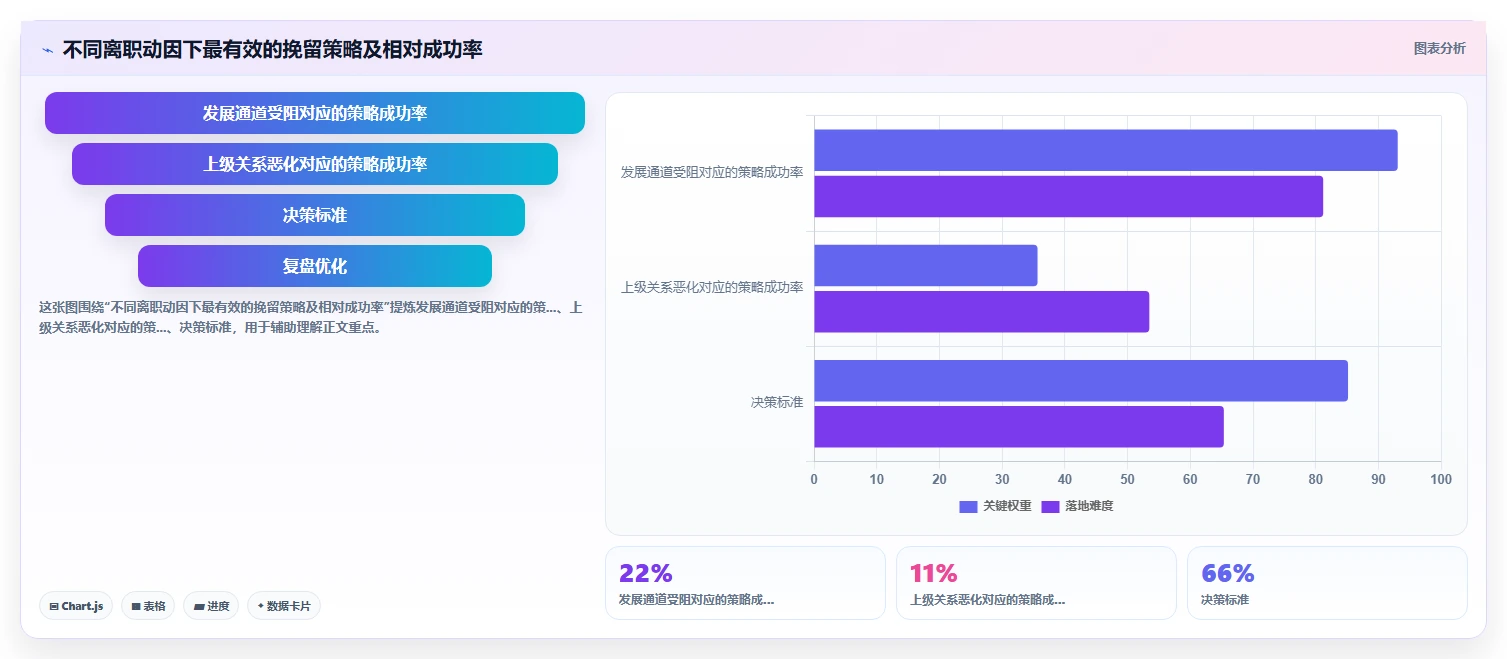
Task: Open the 11% data card
Action: [x=1036, y=583]
